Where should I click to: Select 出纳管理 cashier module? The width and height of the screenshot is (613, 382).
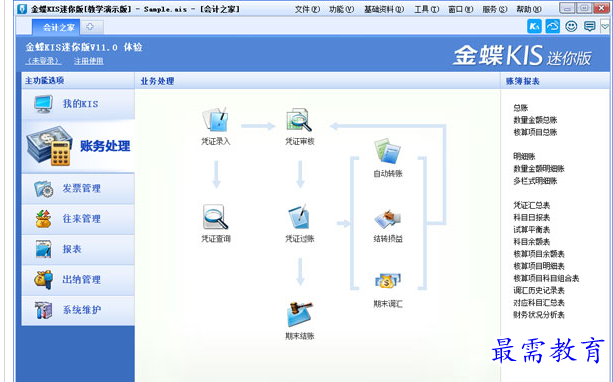point(78,280)
